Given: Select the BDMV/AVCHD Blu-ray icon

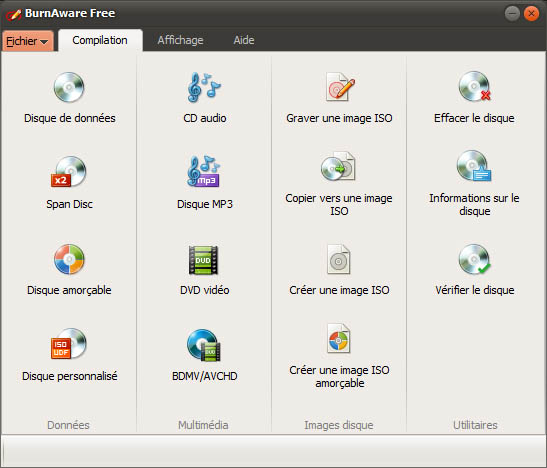Looking at the screenshot, I should pyautogui.click(x=204, y=345).
